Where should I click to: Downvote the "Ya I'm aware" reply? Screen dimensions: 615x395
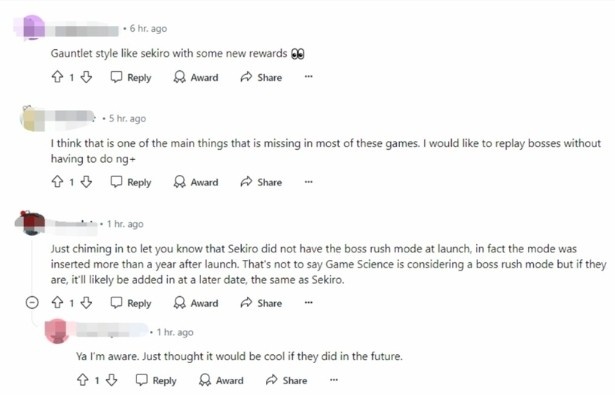112,380
